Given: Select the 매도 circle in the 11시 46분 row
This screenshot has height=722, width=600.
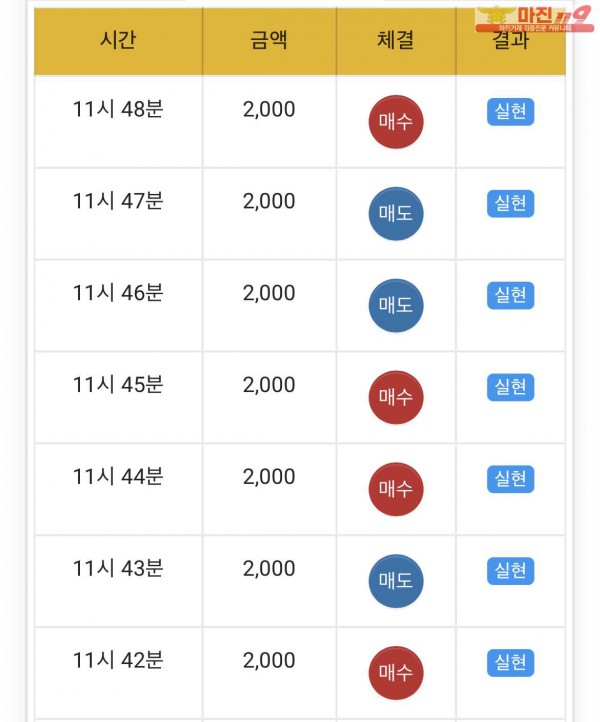Looking at the screenshot, I should (x=396, y=305).
